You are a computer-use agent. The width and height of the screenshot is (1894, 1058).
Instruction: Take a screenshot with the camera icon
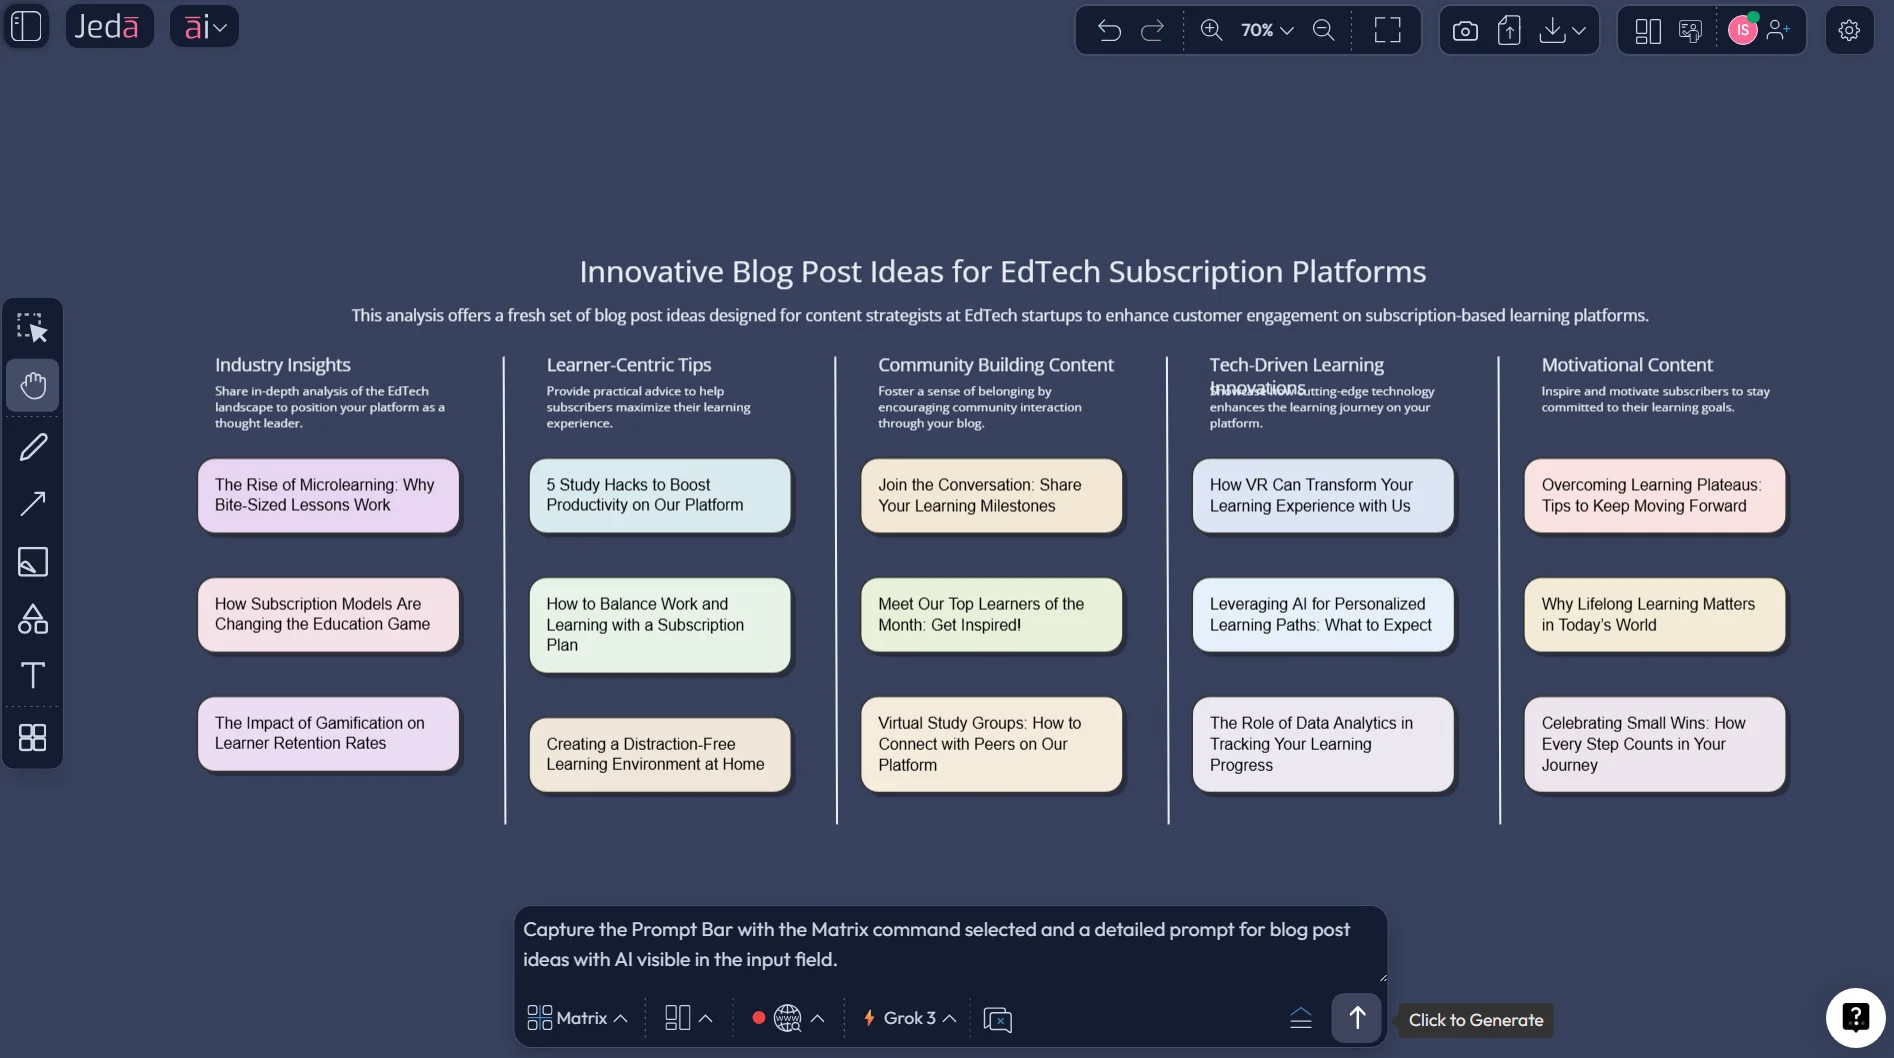point(1464,30)
